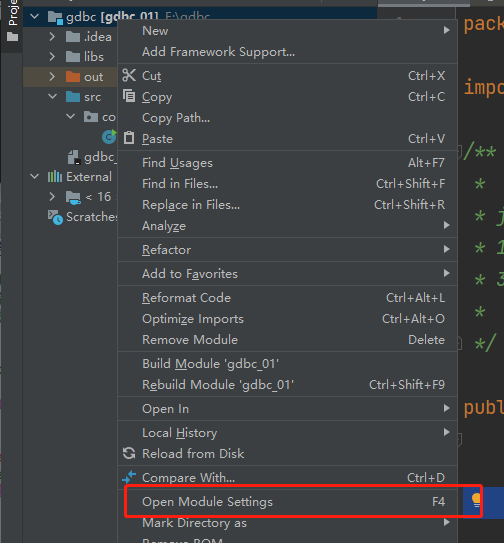Open the New submenu arrow
This screenshot has height=543, width=504.
tap(446, 30)
